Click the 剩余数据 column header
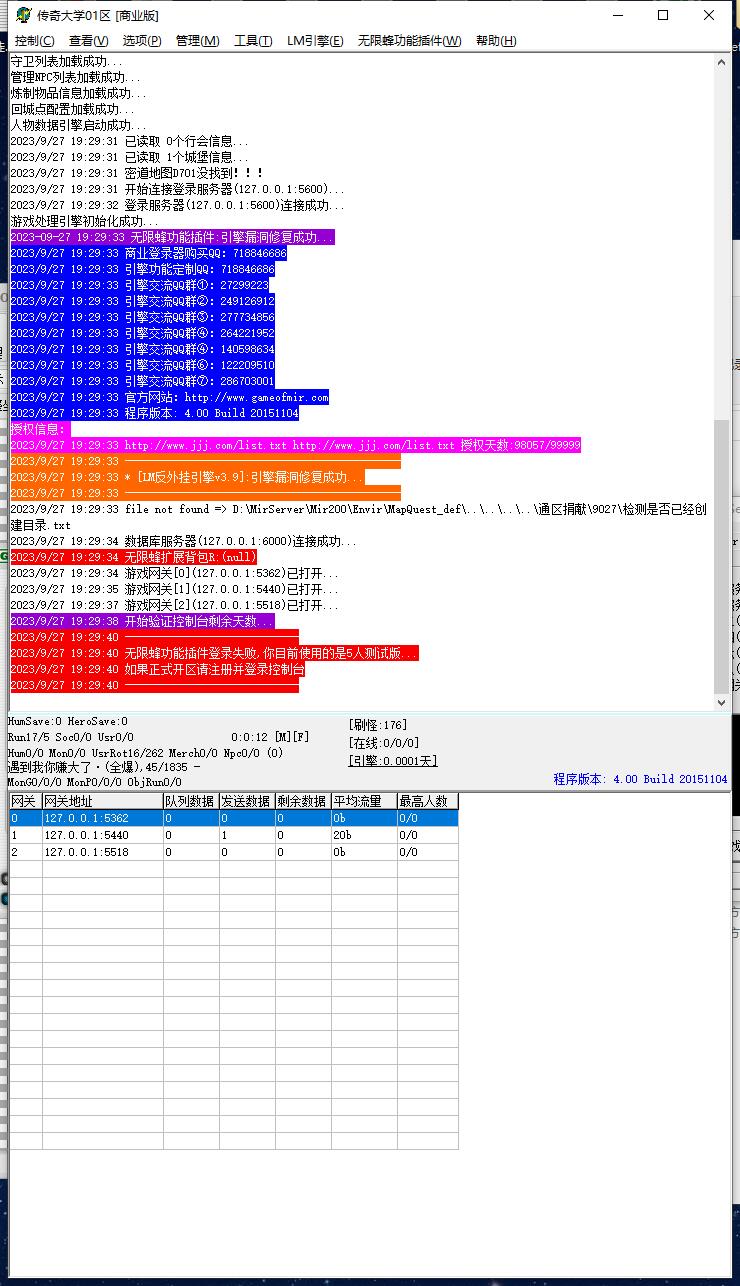Viewport: 740px width, 1286px height. [303, 801]
